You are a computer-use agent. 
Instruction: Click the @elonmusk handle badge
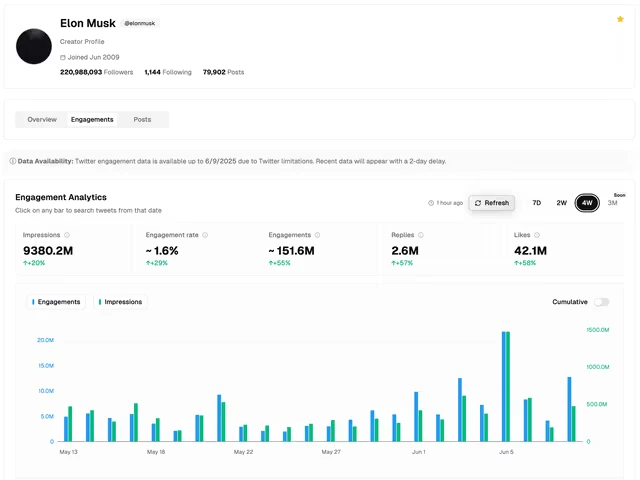point(139,23)
